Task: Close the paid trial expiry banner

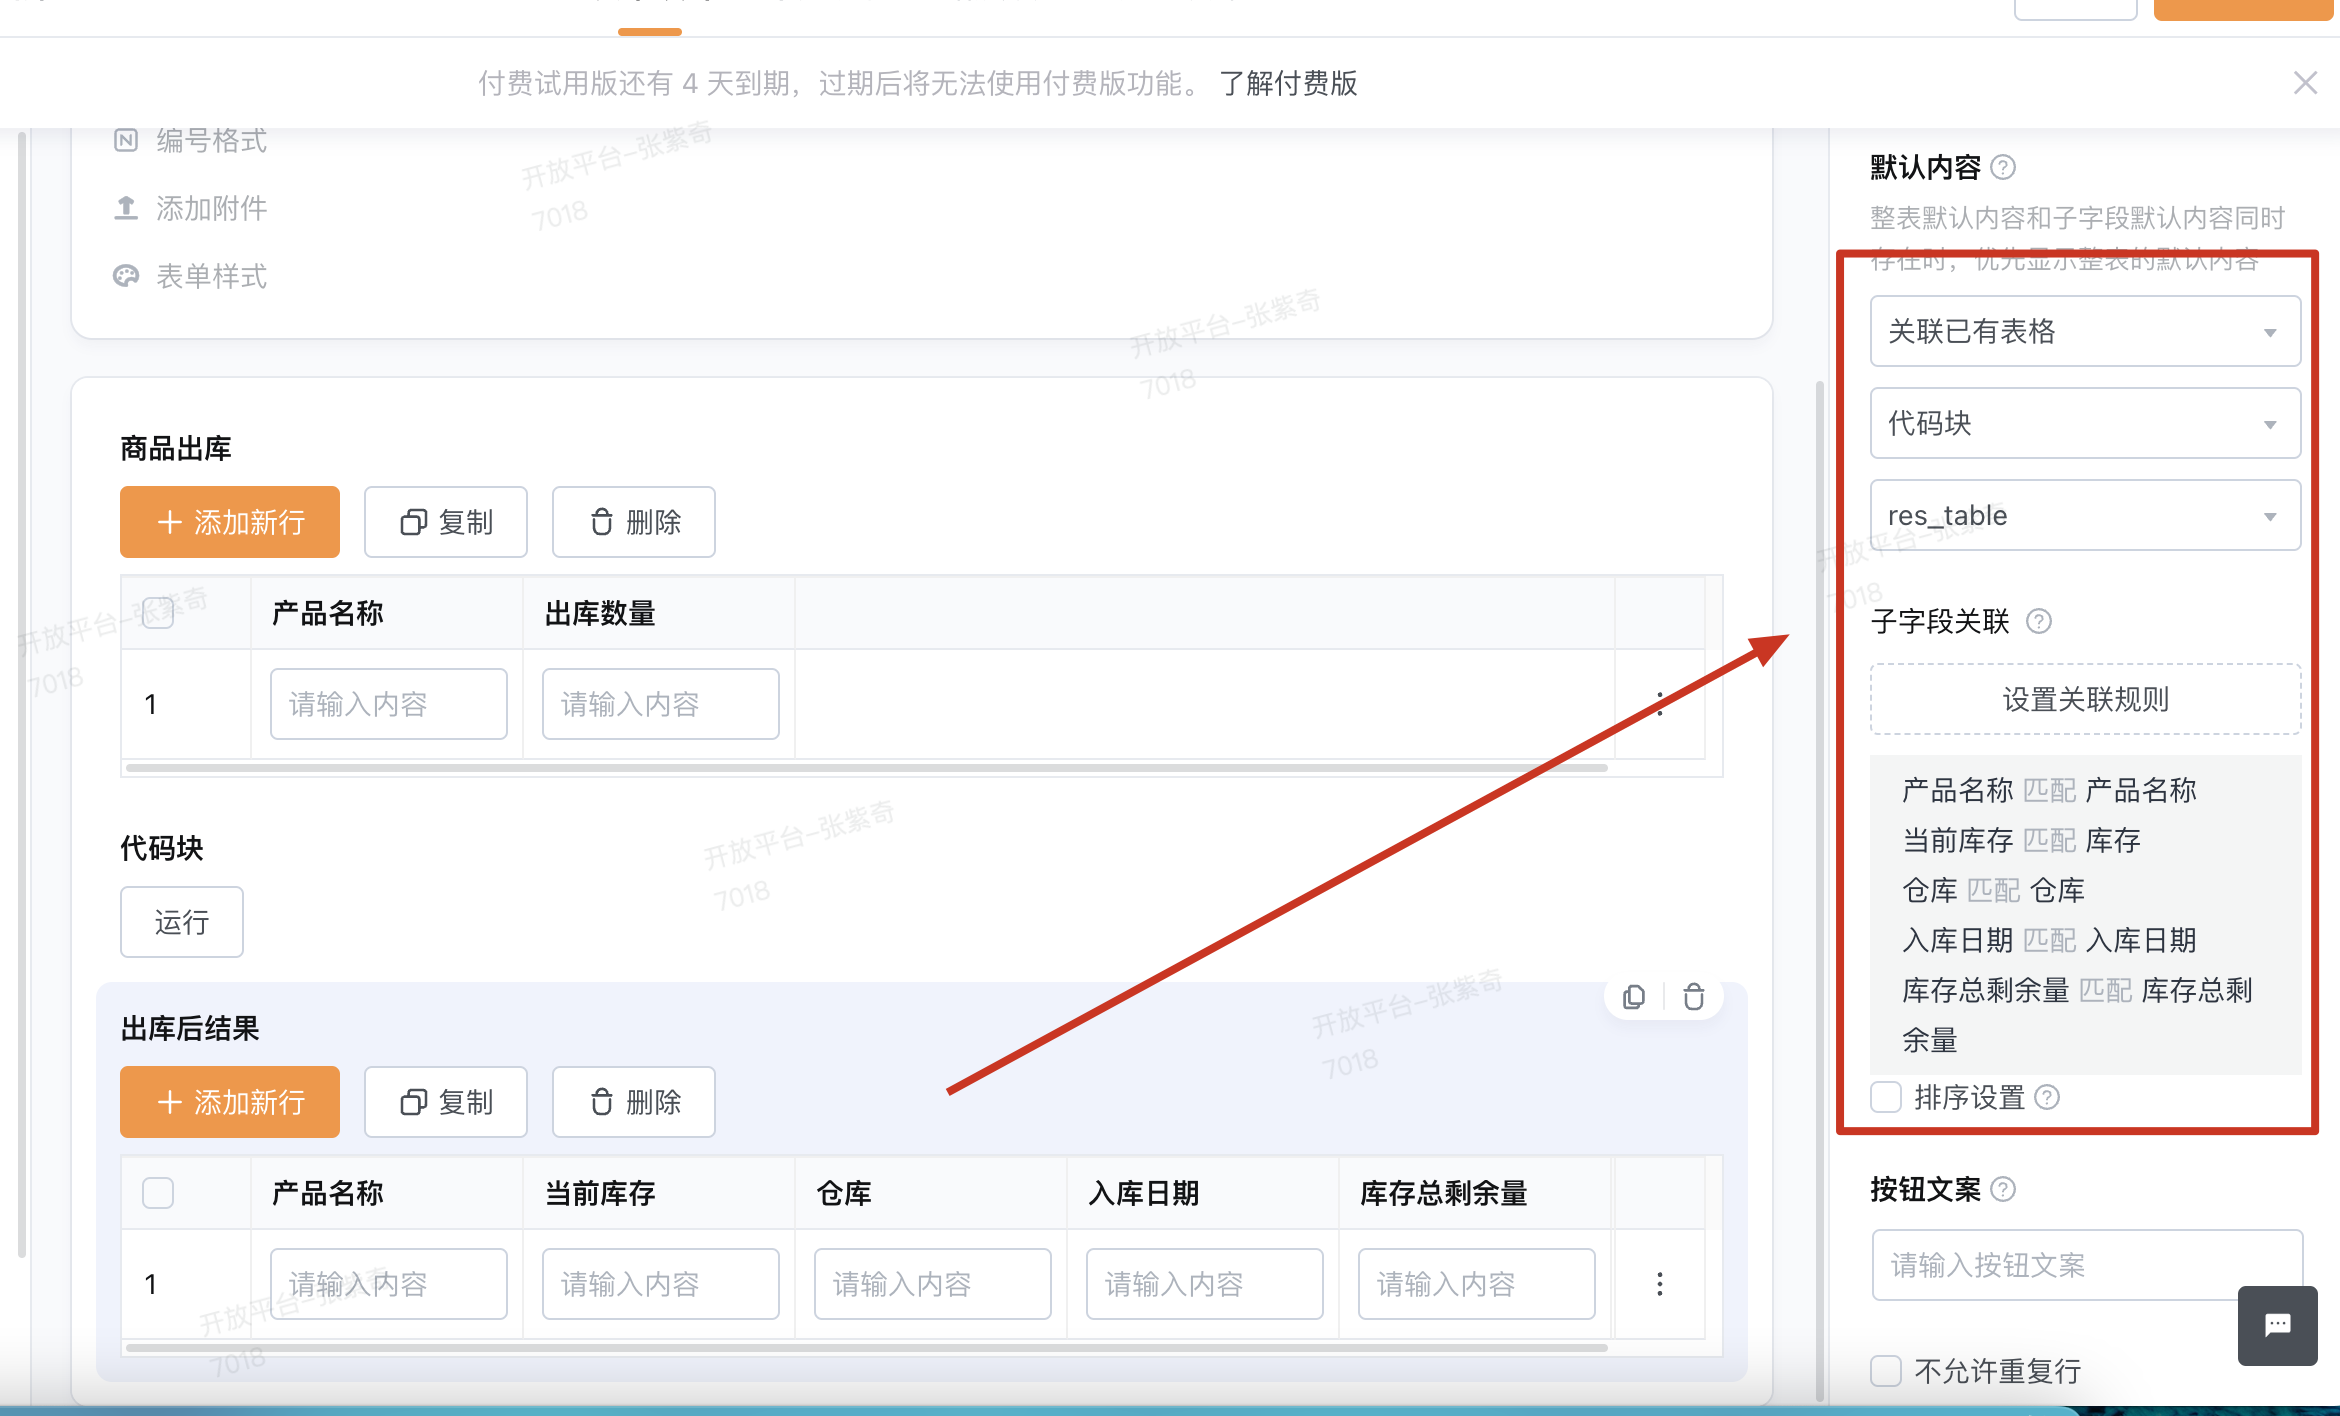Action: (x=2305, y=83)
